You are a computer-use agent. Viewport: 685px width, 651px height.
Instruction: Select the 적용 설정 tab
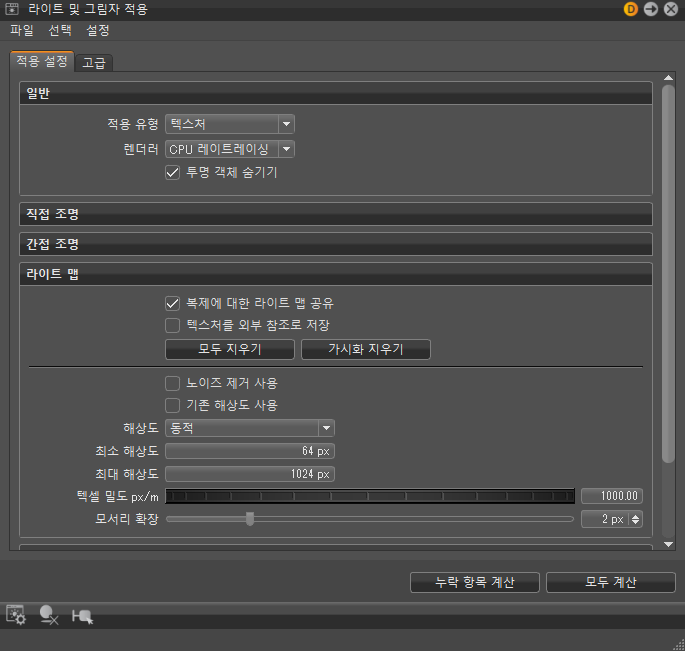[x=42, y=61]
